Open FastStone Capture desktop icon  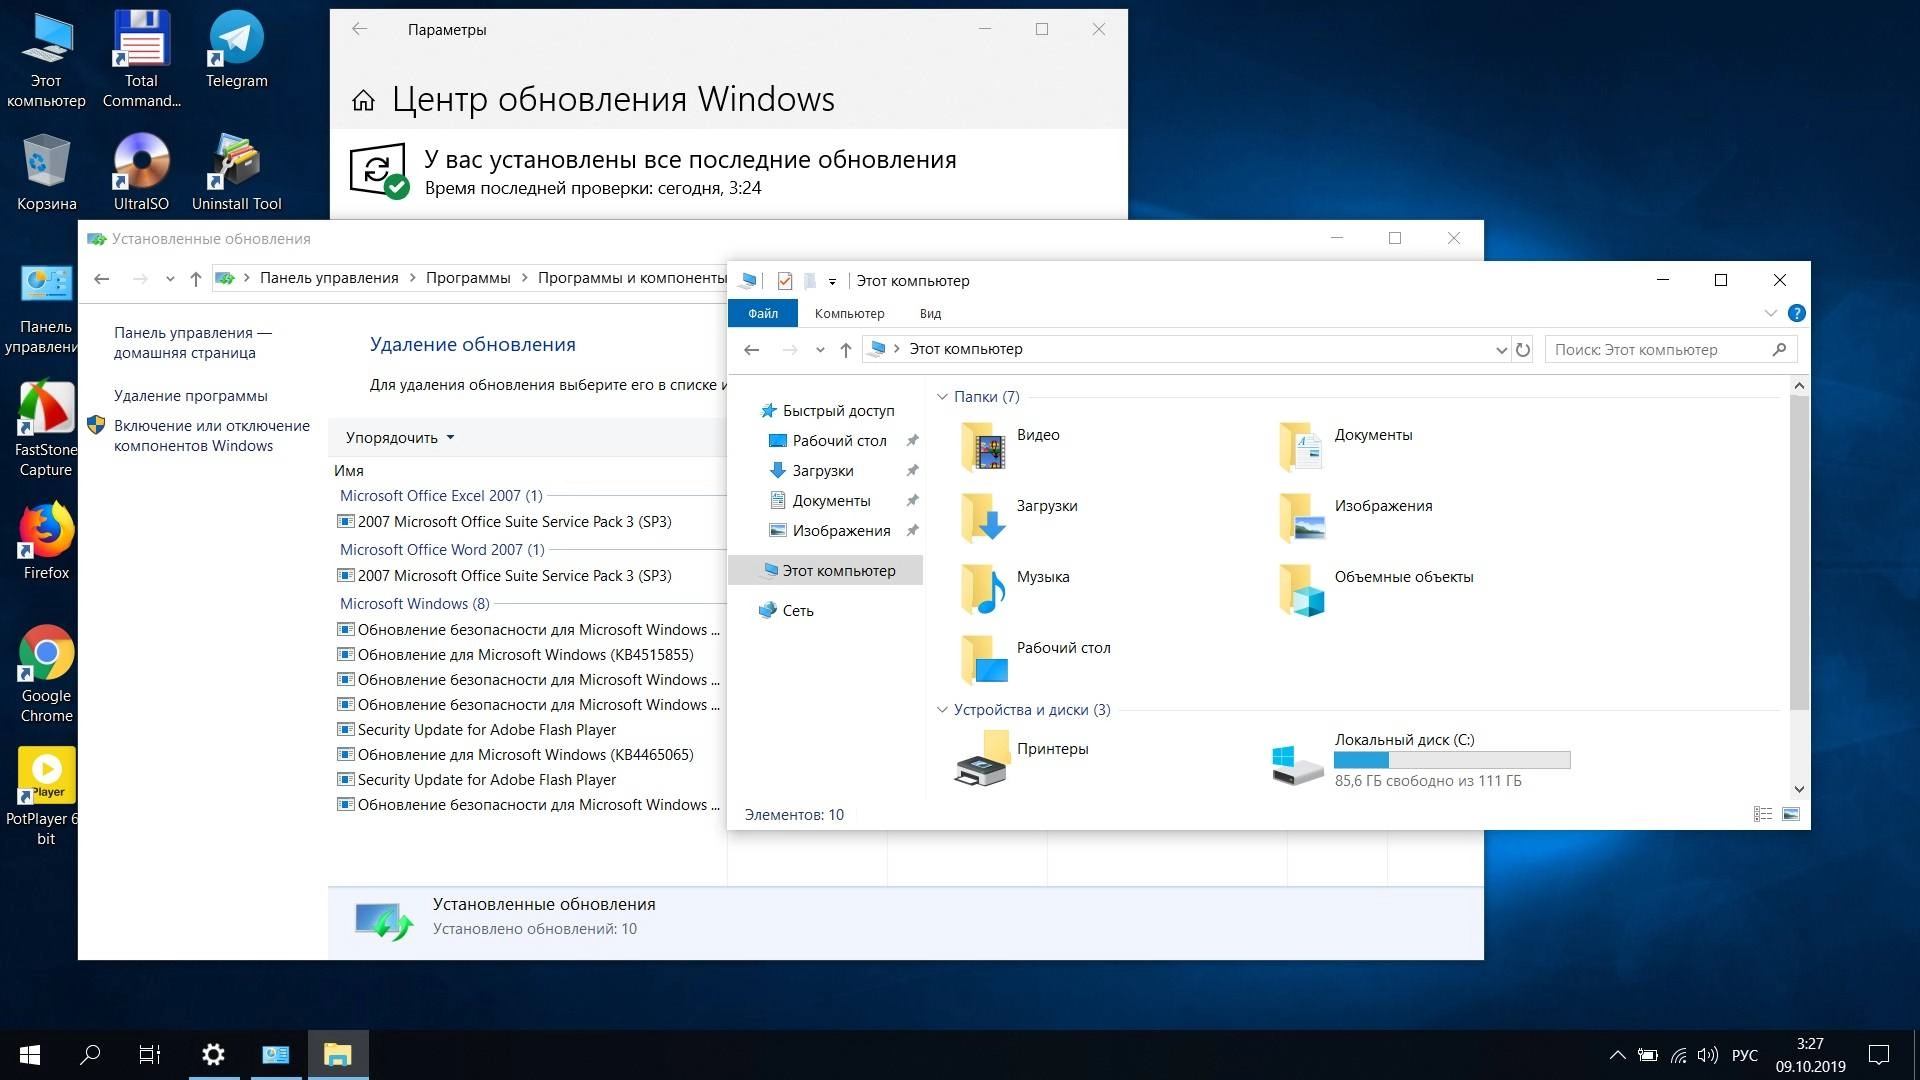point(46,430)
